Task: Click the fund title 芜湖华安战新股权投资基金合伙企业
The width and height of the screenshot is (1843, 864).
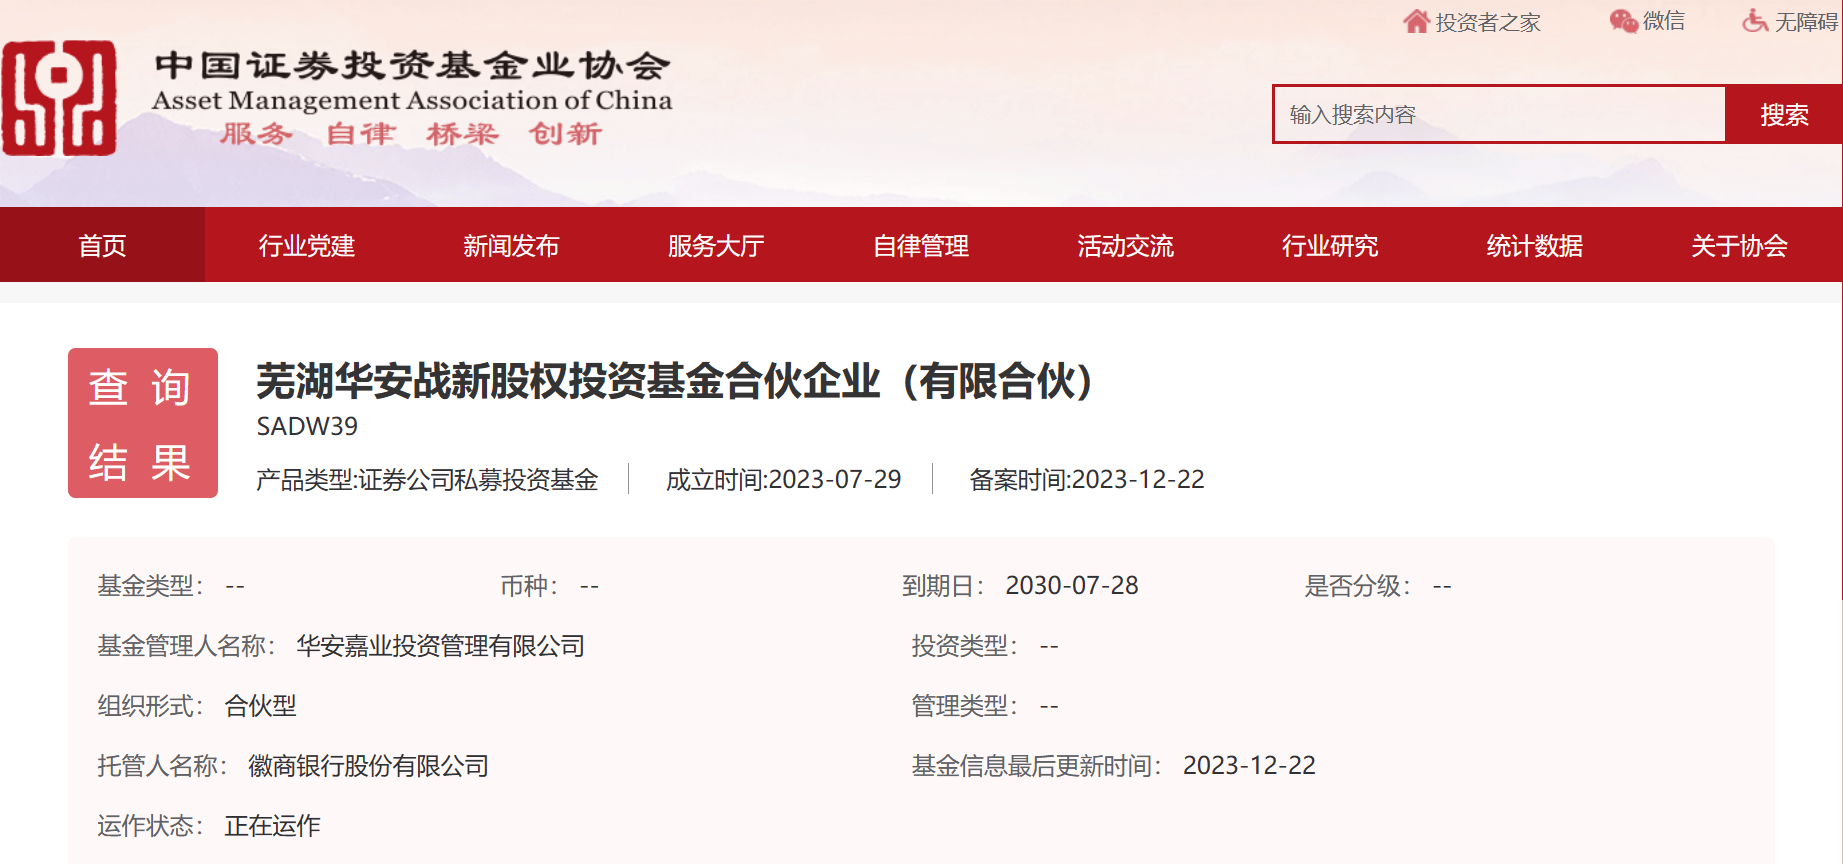Action: coord(675,381)
